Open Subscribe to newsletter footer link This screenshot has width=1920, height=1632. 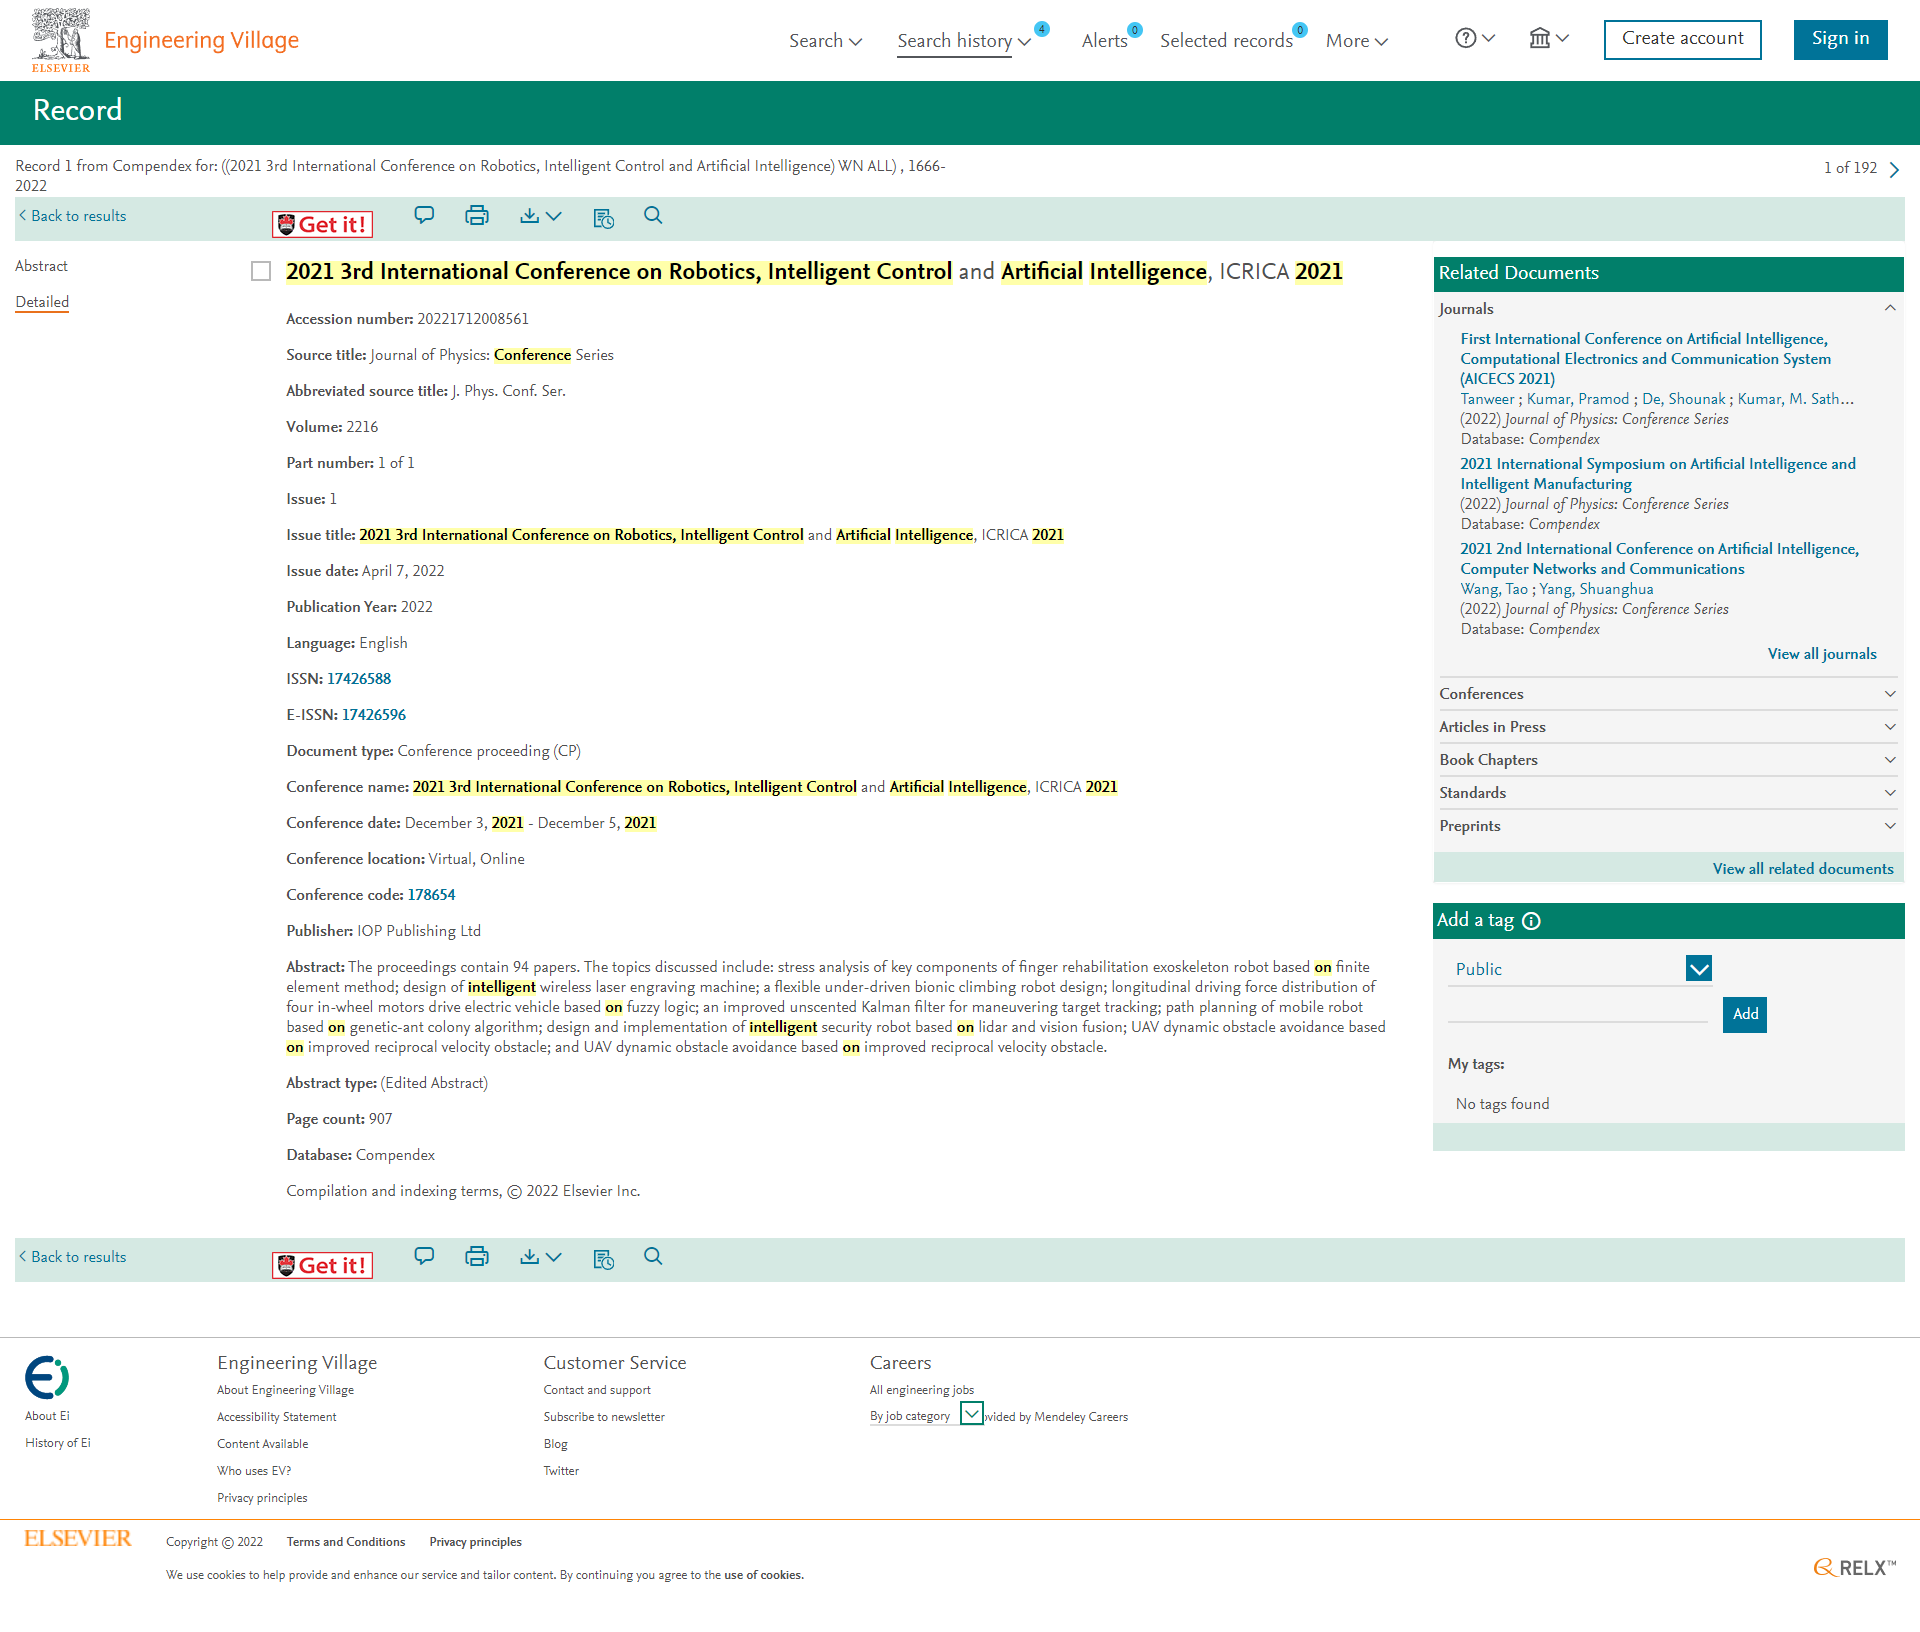pyautogui.click(x=604, y=1417)
